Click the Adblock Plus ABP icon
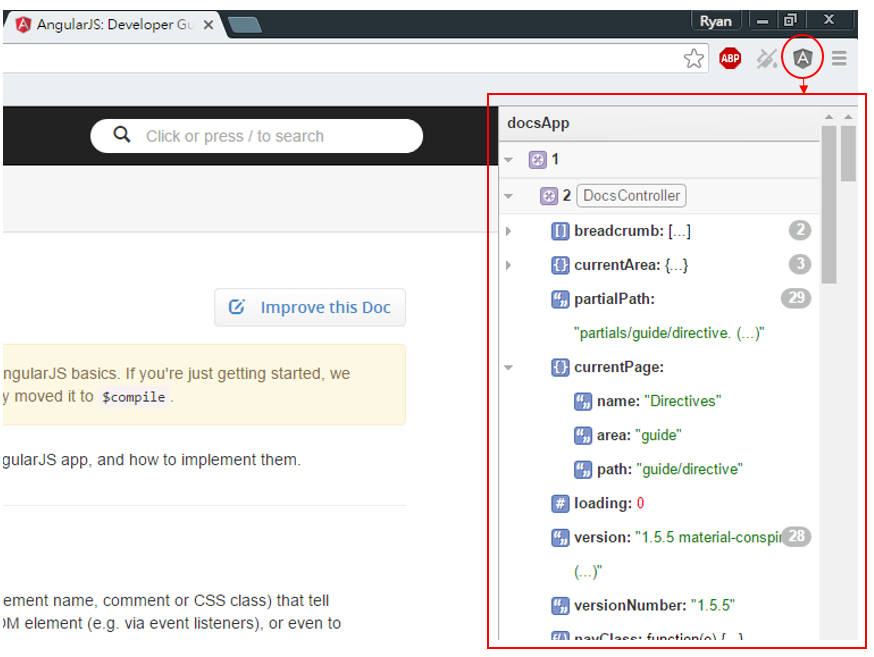Screen dimensions: 874x657 730,58
